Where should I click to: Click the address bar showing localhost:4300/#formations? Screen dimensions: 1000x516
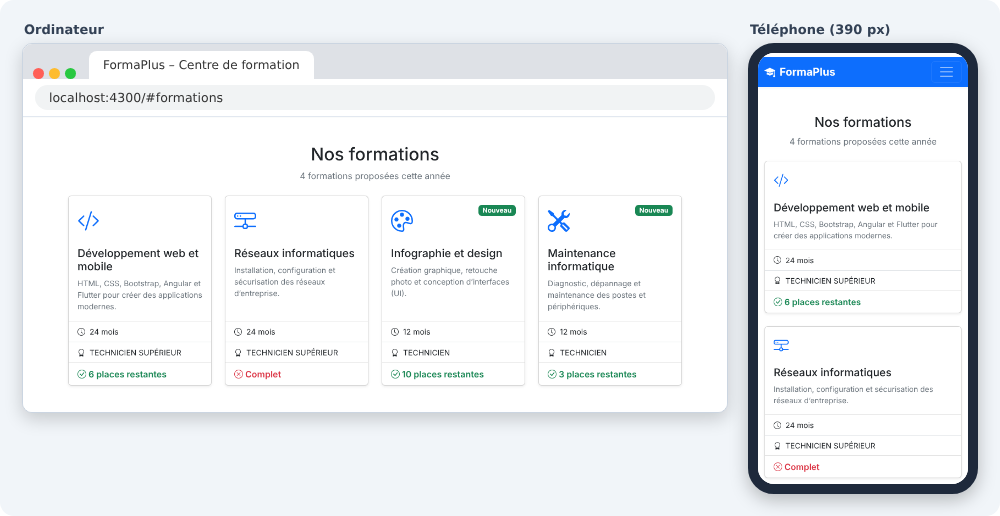(375, 98)
